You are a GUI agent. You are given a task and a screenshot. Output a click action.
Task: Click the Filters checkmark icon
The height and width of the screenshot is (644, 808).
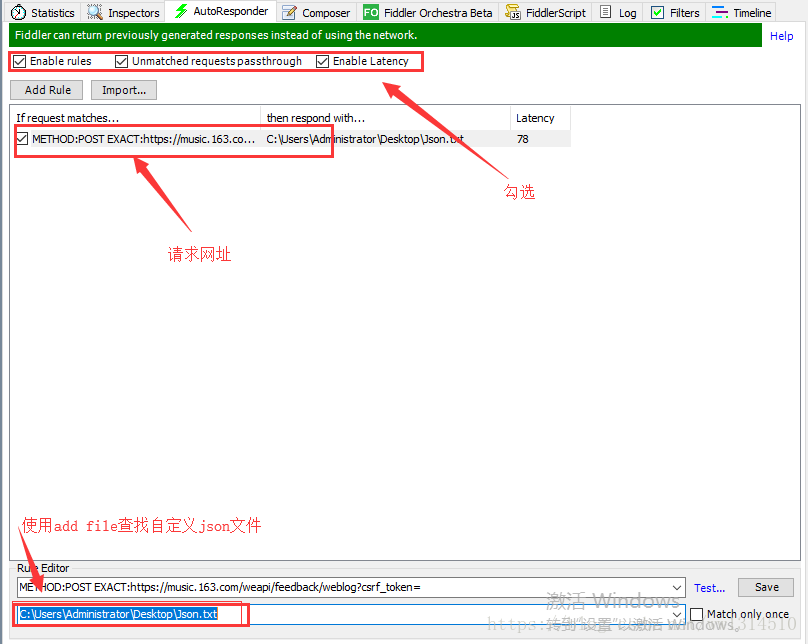click(x=658, y=12)
